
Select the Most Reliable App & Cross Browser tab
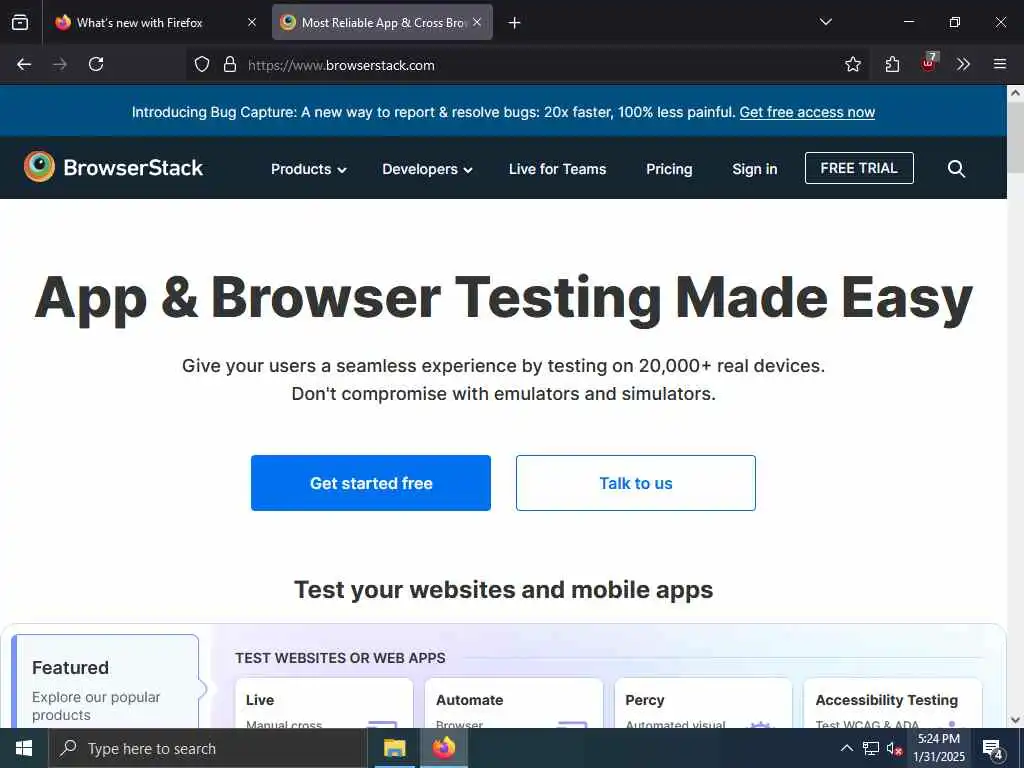point(382,22)
